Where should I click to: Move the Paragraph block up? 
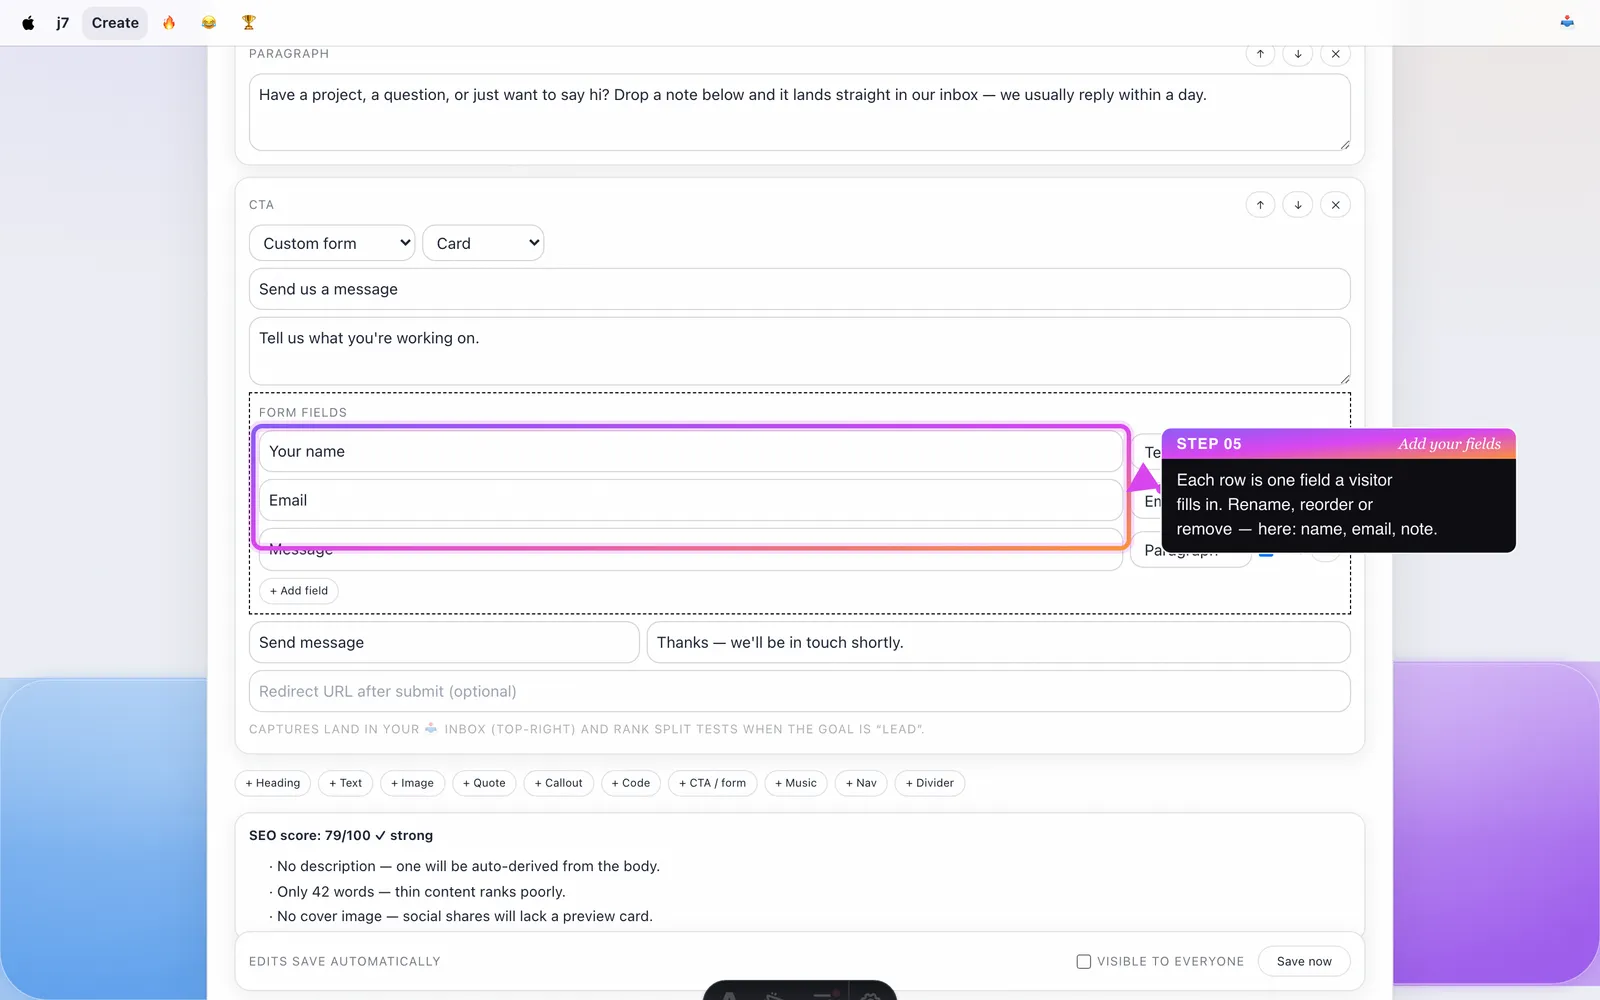point(1260,54)
